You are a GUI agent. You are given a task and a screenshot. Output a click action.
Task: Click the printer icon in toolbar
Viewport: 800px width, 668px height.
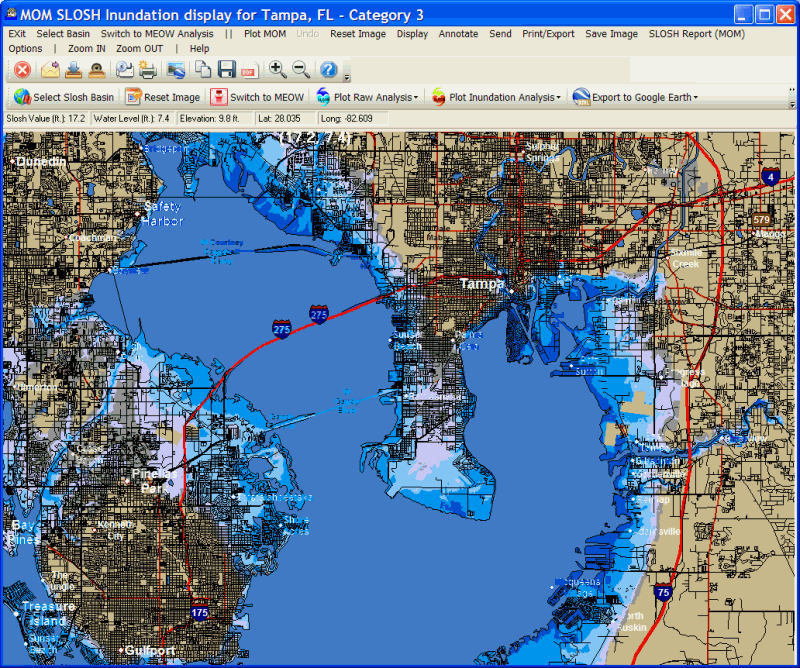[147, 70]
